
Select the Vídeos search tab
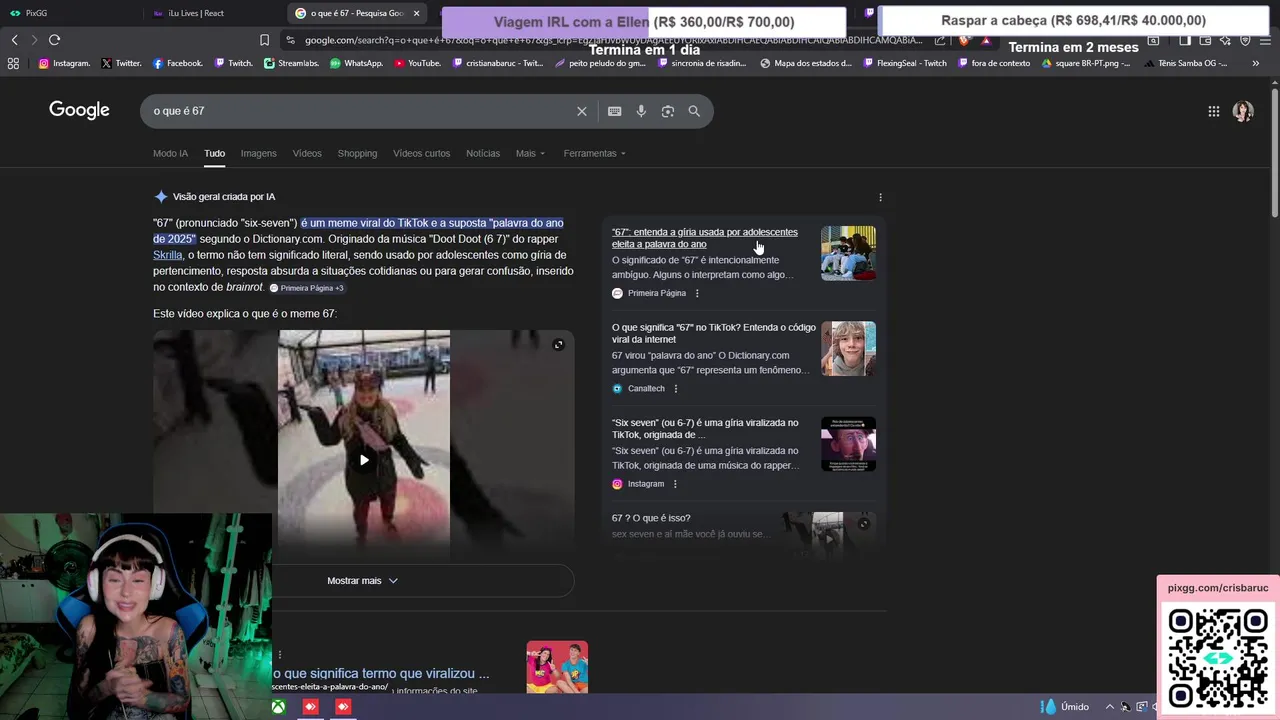[307, 153]
